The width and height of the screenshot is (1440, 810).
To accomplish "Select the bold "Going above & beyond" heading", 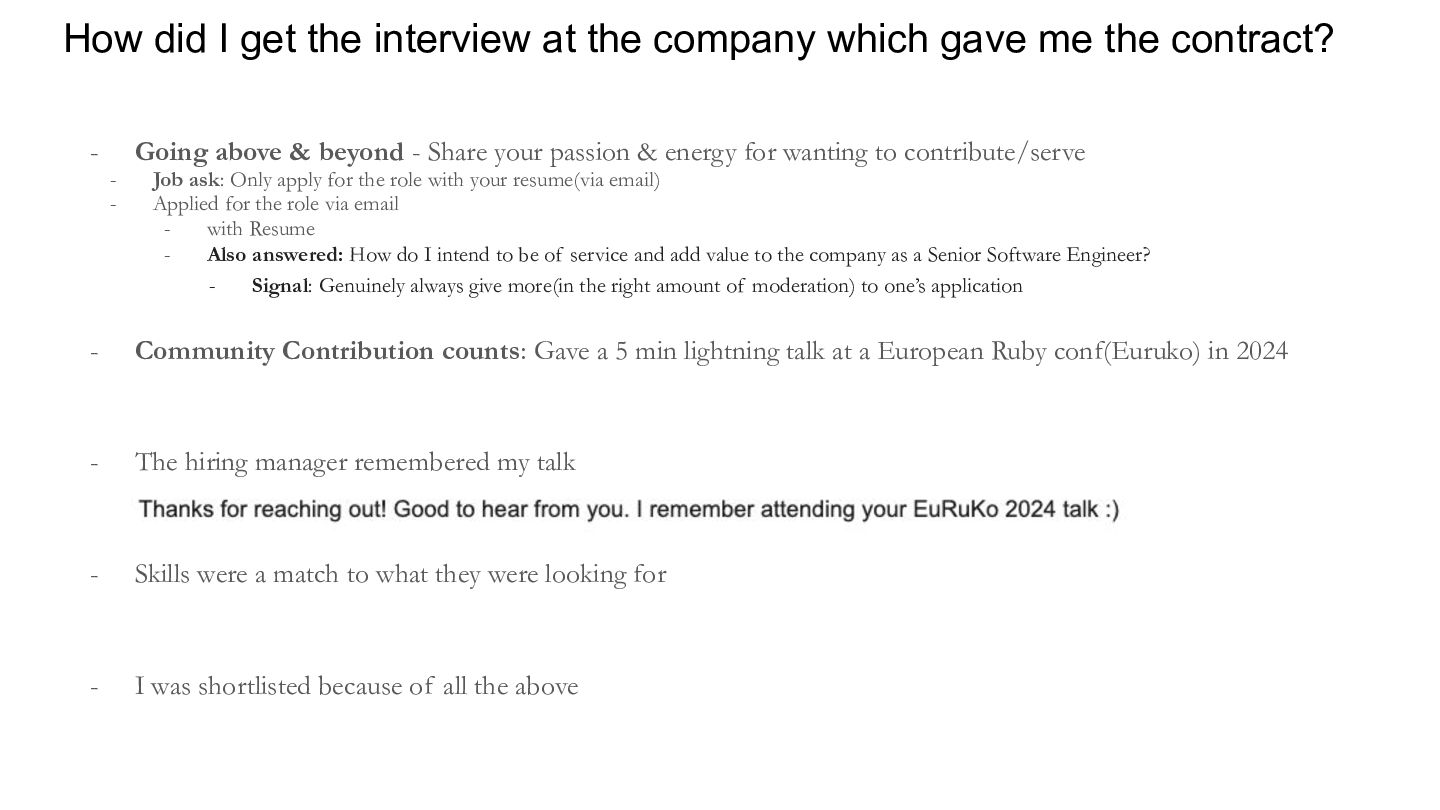I will [269, 152].
